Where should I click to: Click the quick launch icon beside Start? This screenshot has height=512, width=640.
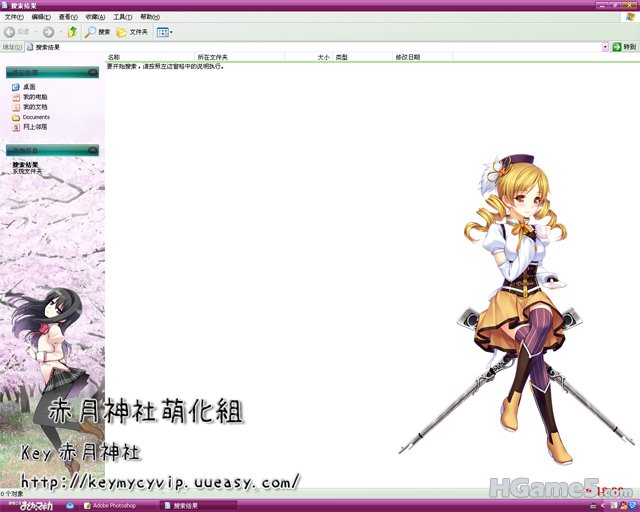click(x=70, y=505)
